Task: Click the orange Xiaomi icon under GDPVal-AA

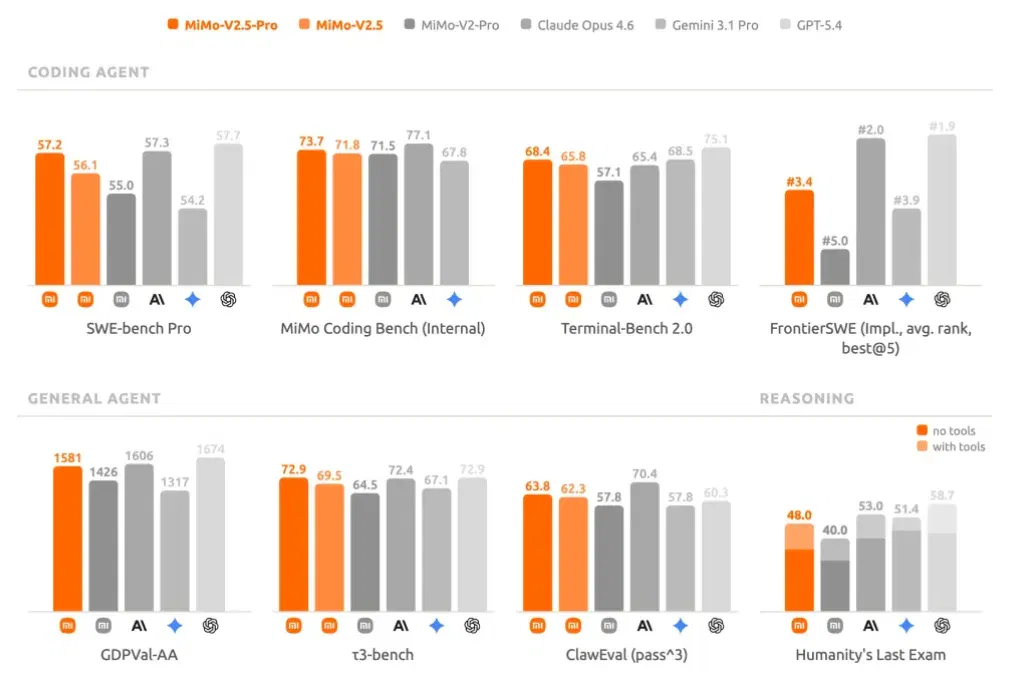Action: pyautogui.click(x=67, y=626)
